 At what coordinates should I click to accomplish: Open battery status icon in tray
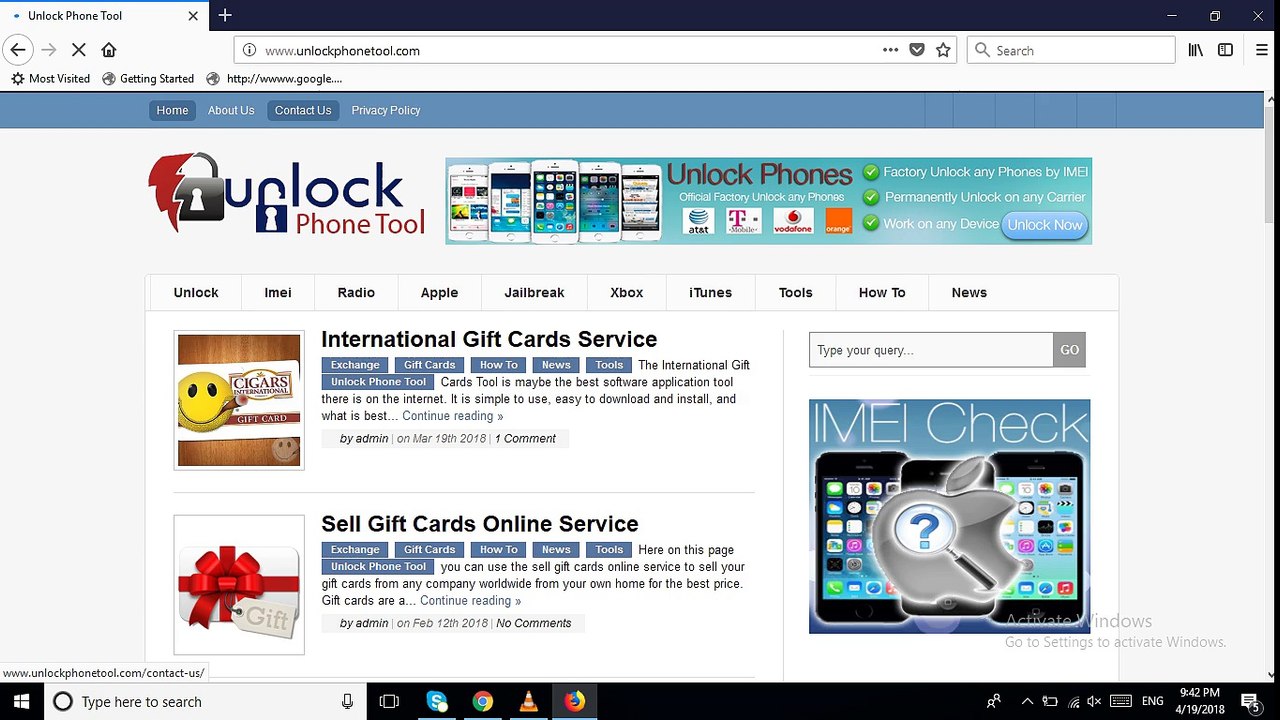(1050, 702)
